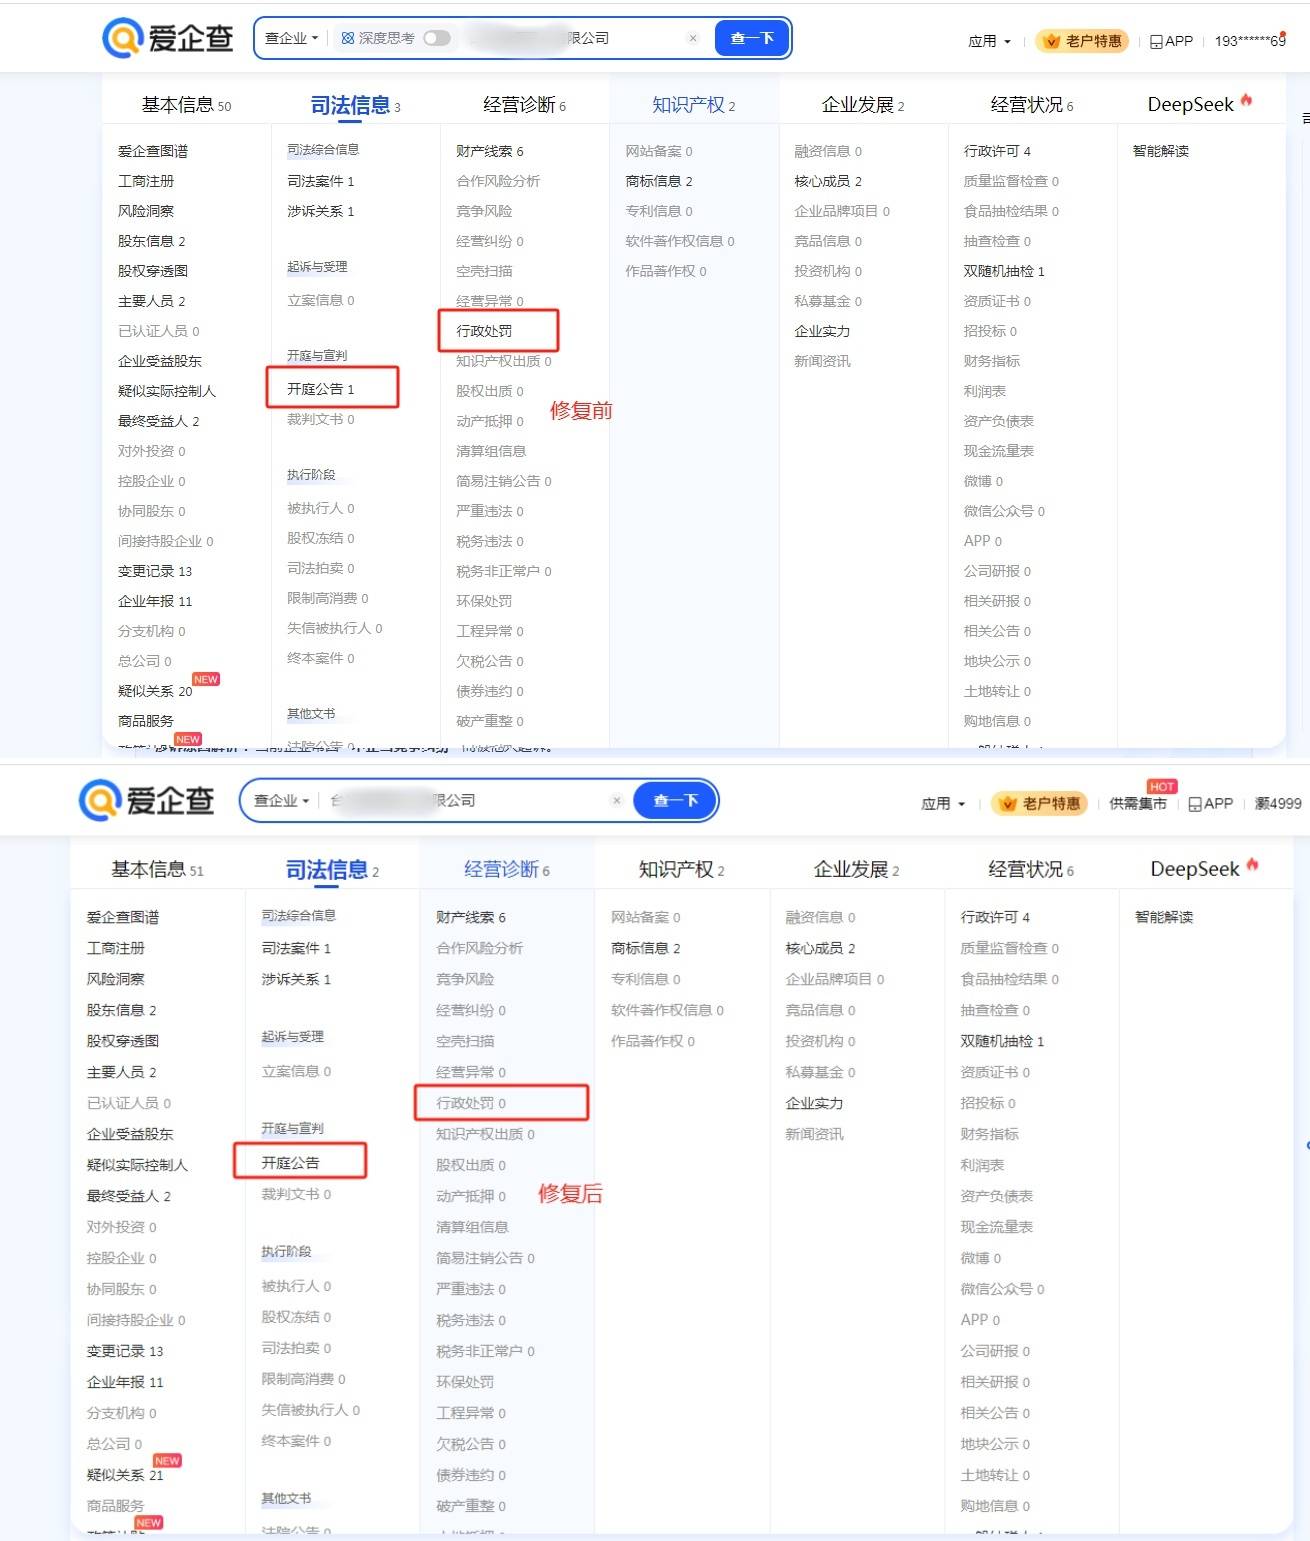This screenshot has width=1310, height=1541.
Task: Open 双随机抽检 1 in top screenshot
Action: pos(1004,271)
